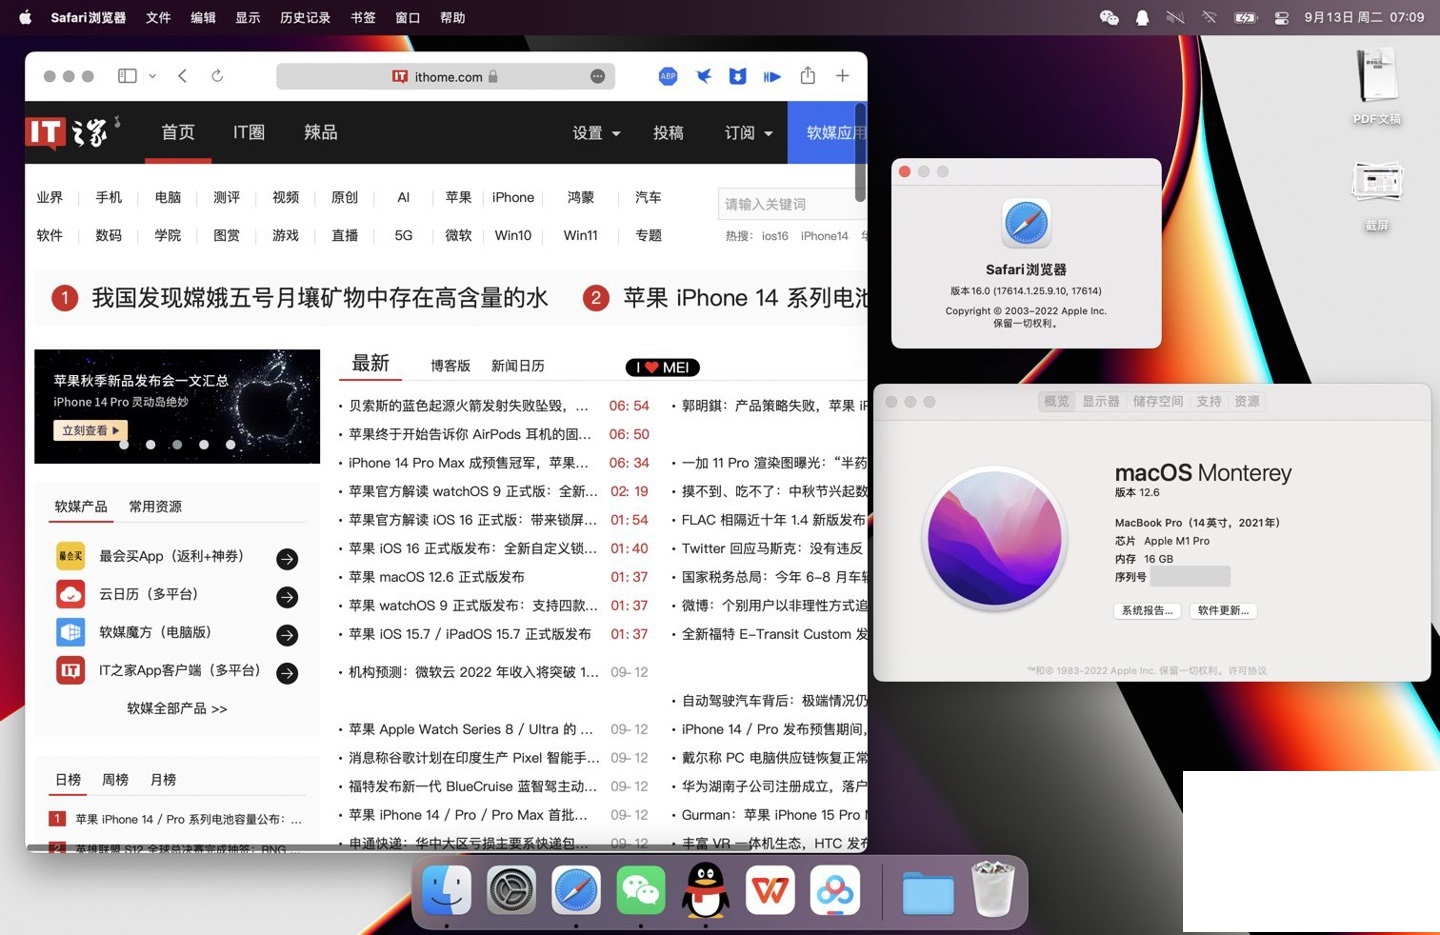Click ithome.com address bar
The image size is (1440, 935).
click(445, 77)
